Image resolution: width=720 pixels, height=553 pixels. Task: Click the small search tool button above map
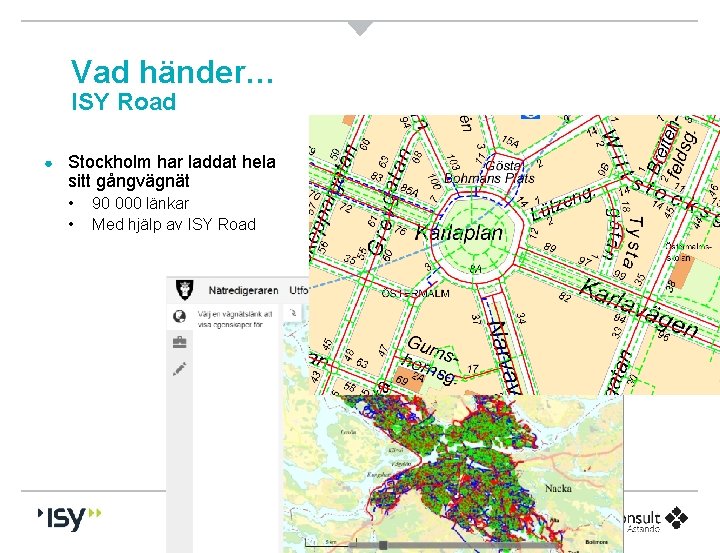point(292,313)
